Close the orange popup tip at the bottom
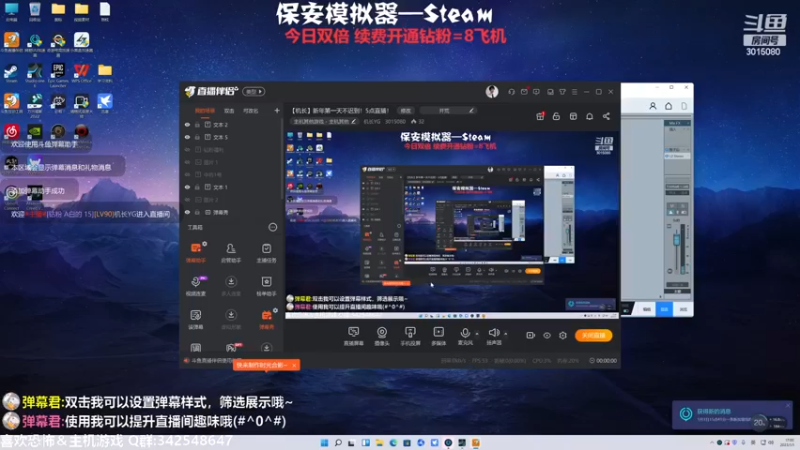This screenshot has height=450, width=800. click(x=294, y=365)
